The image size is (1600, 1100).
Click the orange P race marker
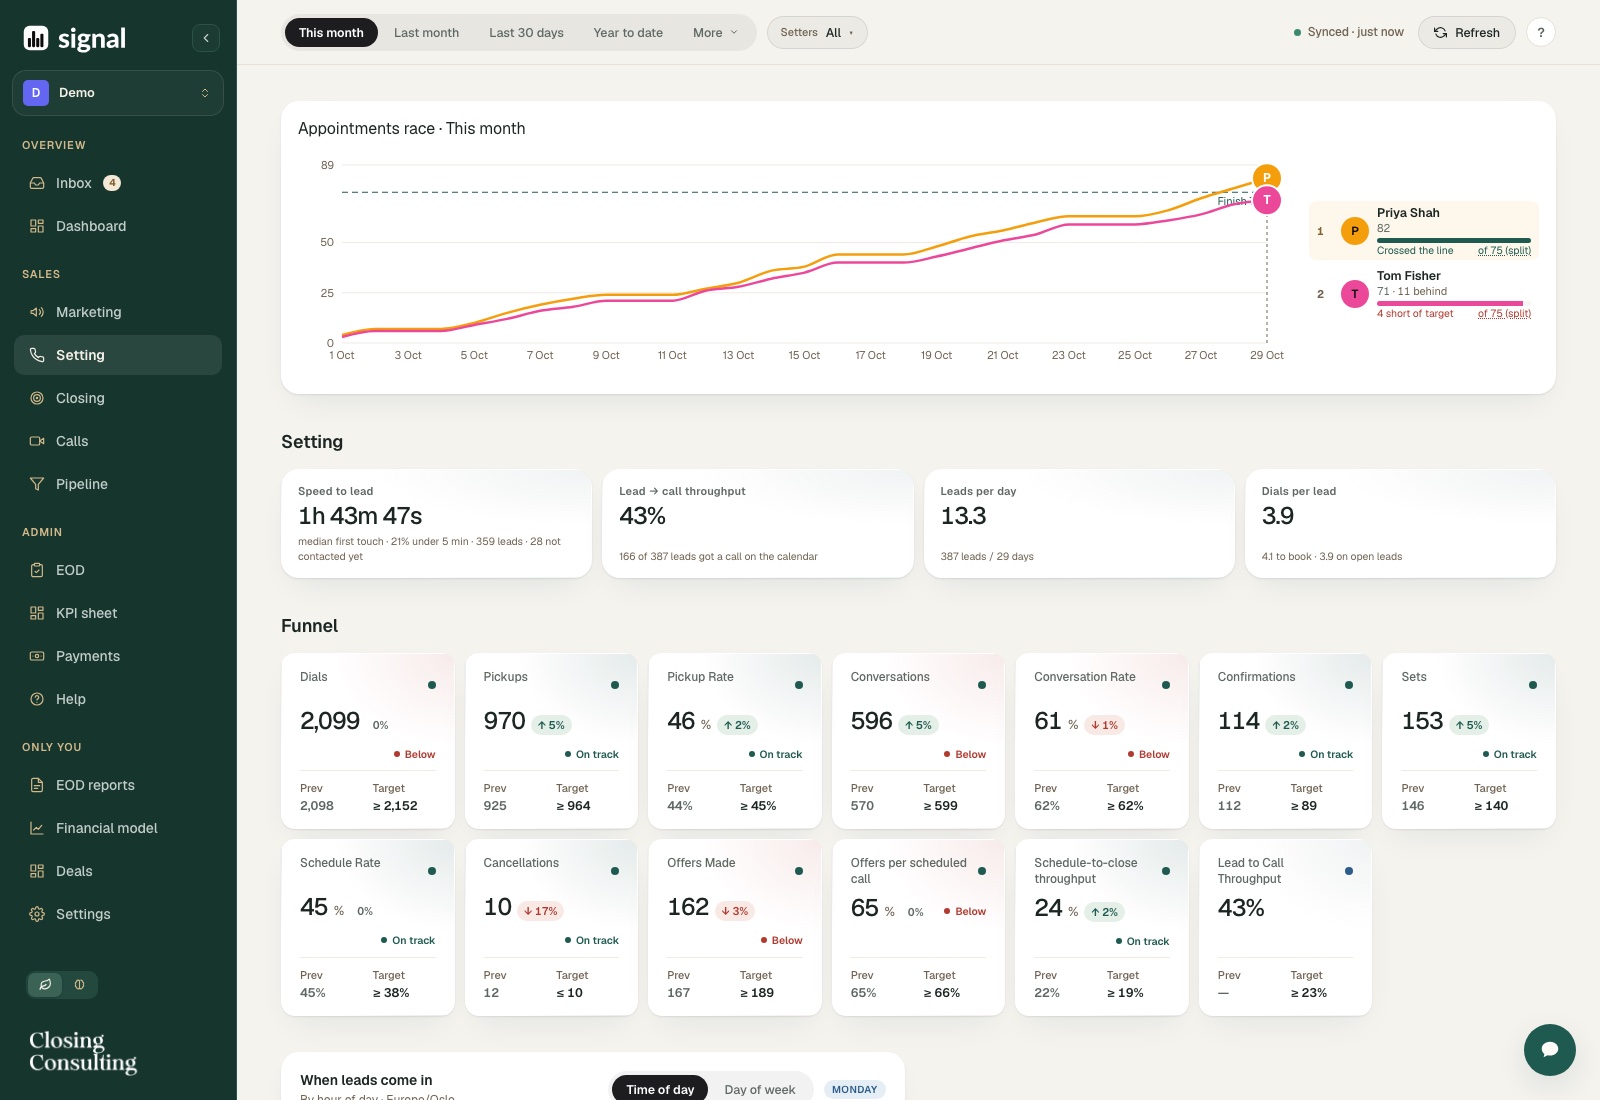[1267, 177]
